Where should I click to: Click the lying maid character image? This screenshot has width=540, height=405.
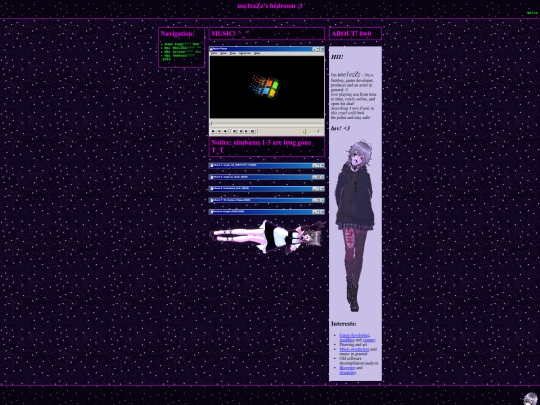click(267, 237)
